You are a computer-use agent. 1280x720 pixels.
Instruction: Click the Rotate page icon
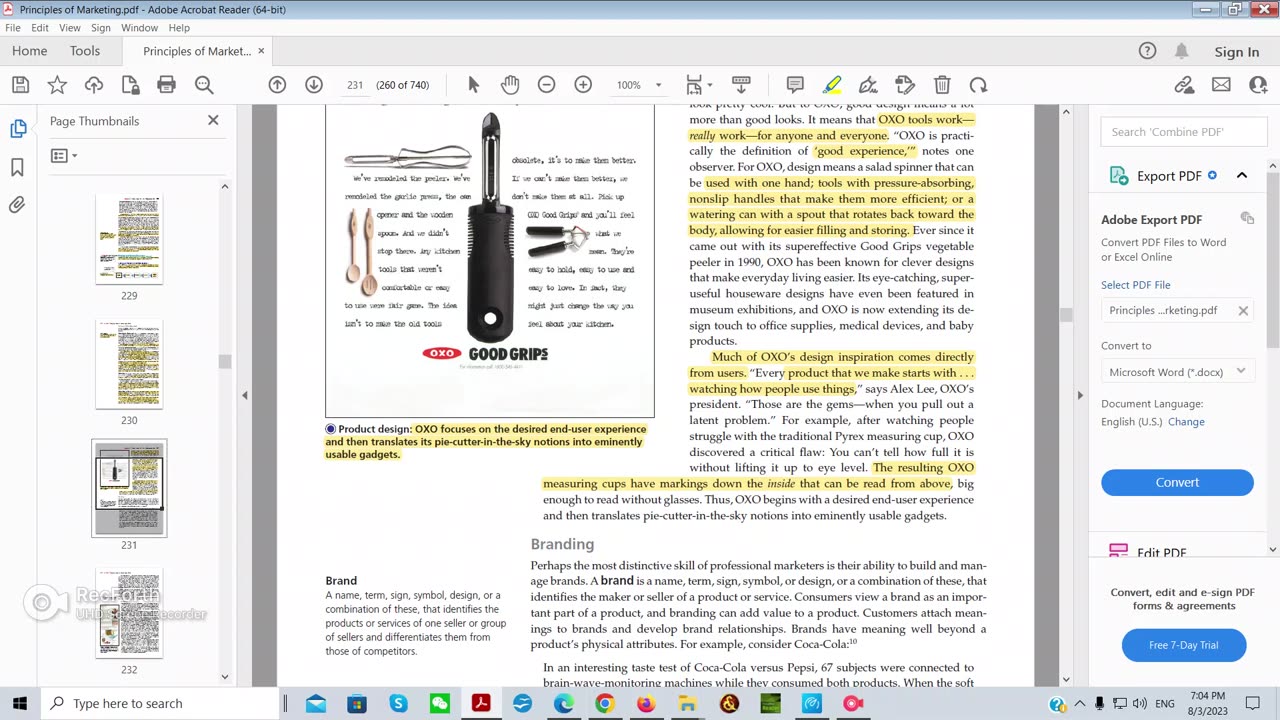pyautogui.click(x=978, y=85)
